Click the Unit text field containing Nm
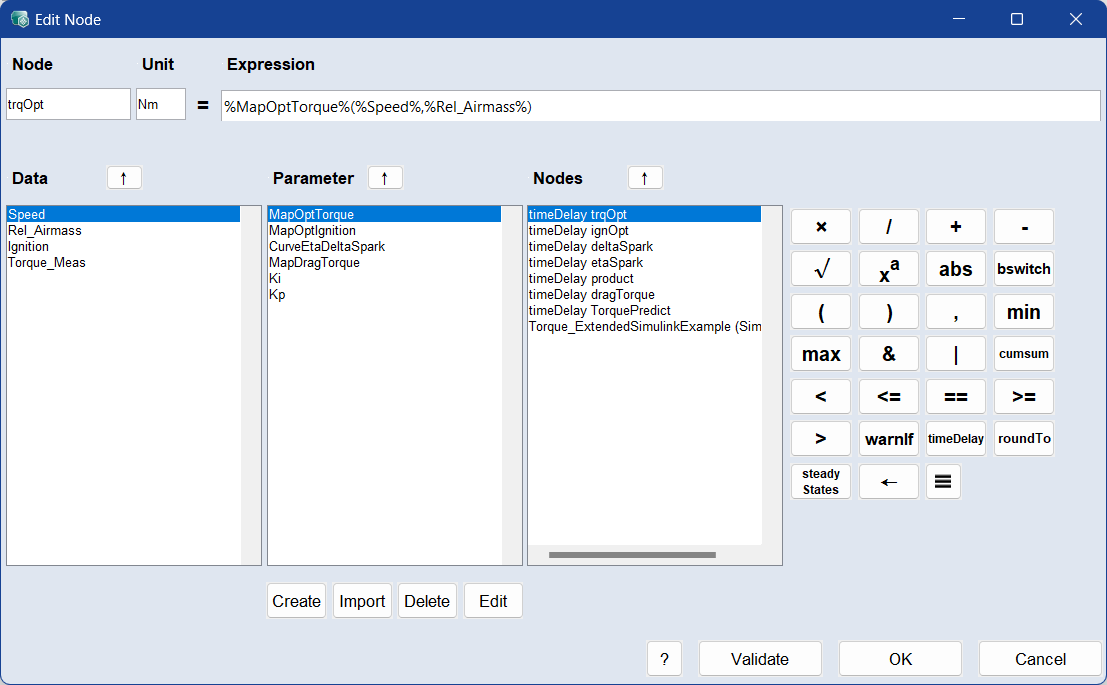Viewport: 1107px width, 685px height. coord(160,105)
